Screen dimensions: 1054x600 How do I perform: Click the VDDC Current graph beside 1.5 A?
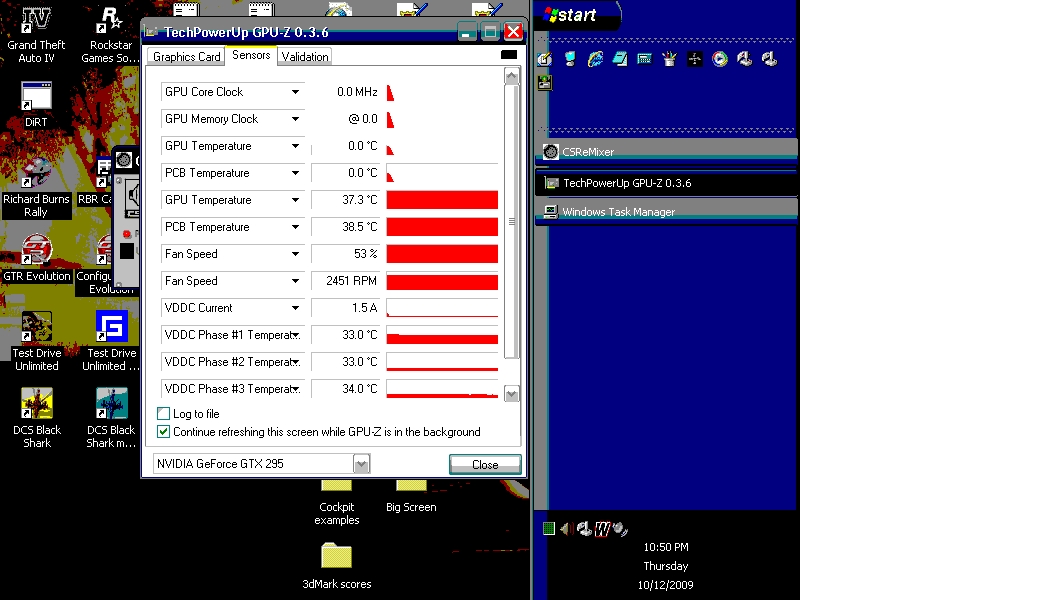pyautogui.click(x=442, y=308)
